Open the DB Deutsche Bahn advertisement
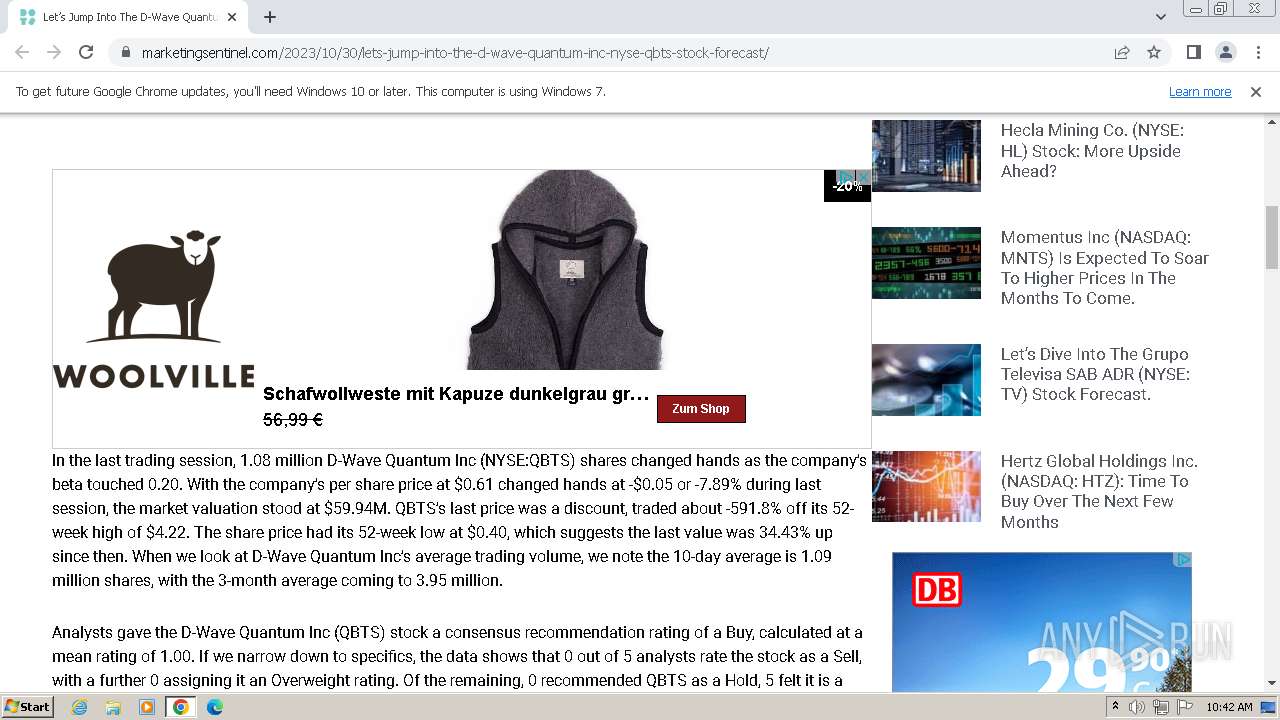The width and height of the screenshot is (1280, 720). pos(1042,622)
